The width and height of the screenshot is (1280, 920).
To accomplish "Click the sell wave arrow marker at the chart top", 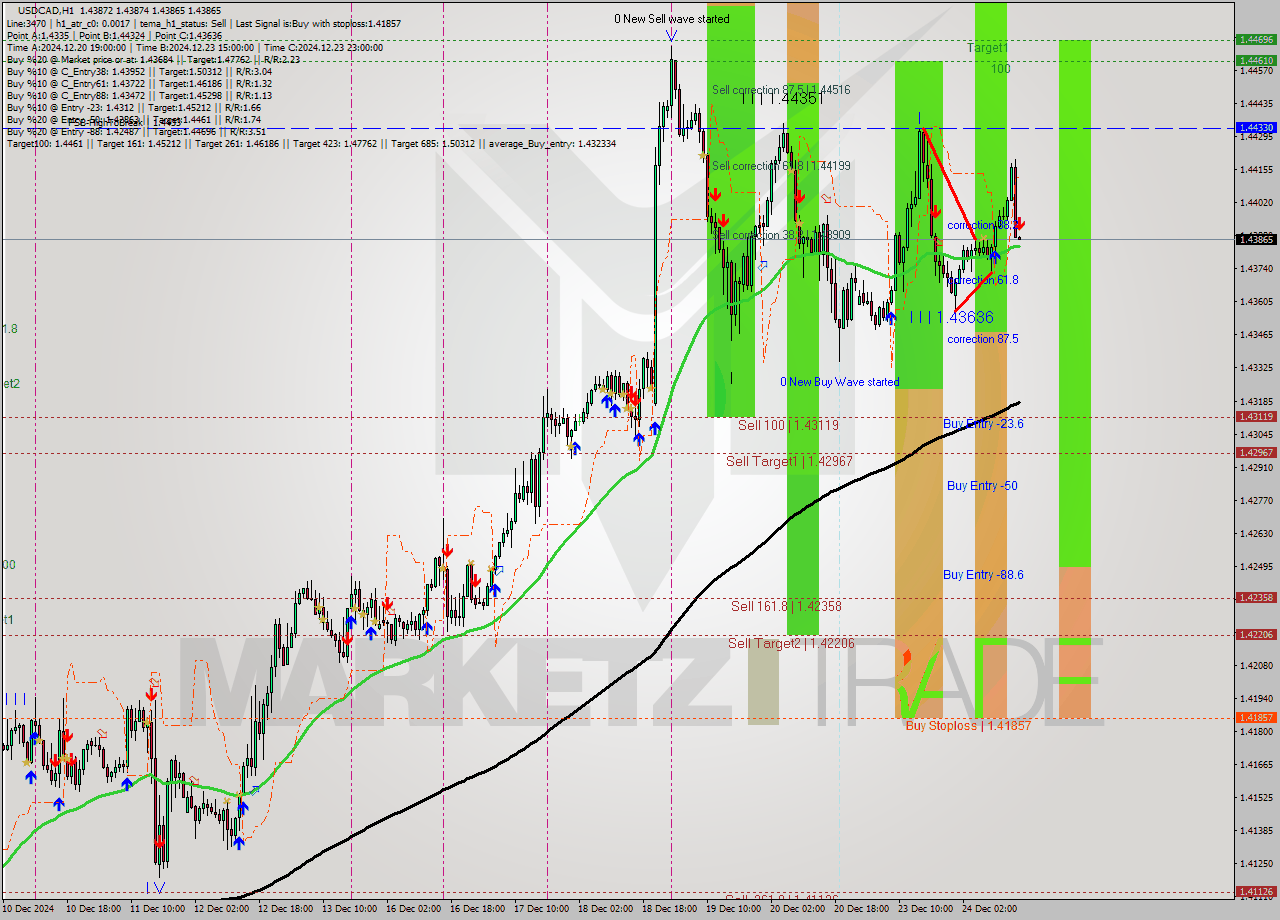I will click(x=671, y=35).
